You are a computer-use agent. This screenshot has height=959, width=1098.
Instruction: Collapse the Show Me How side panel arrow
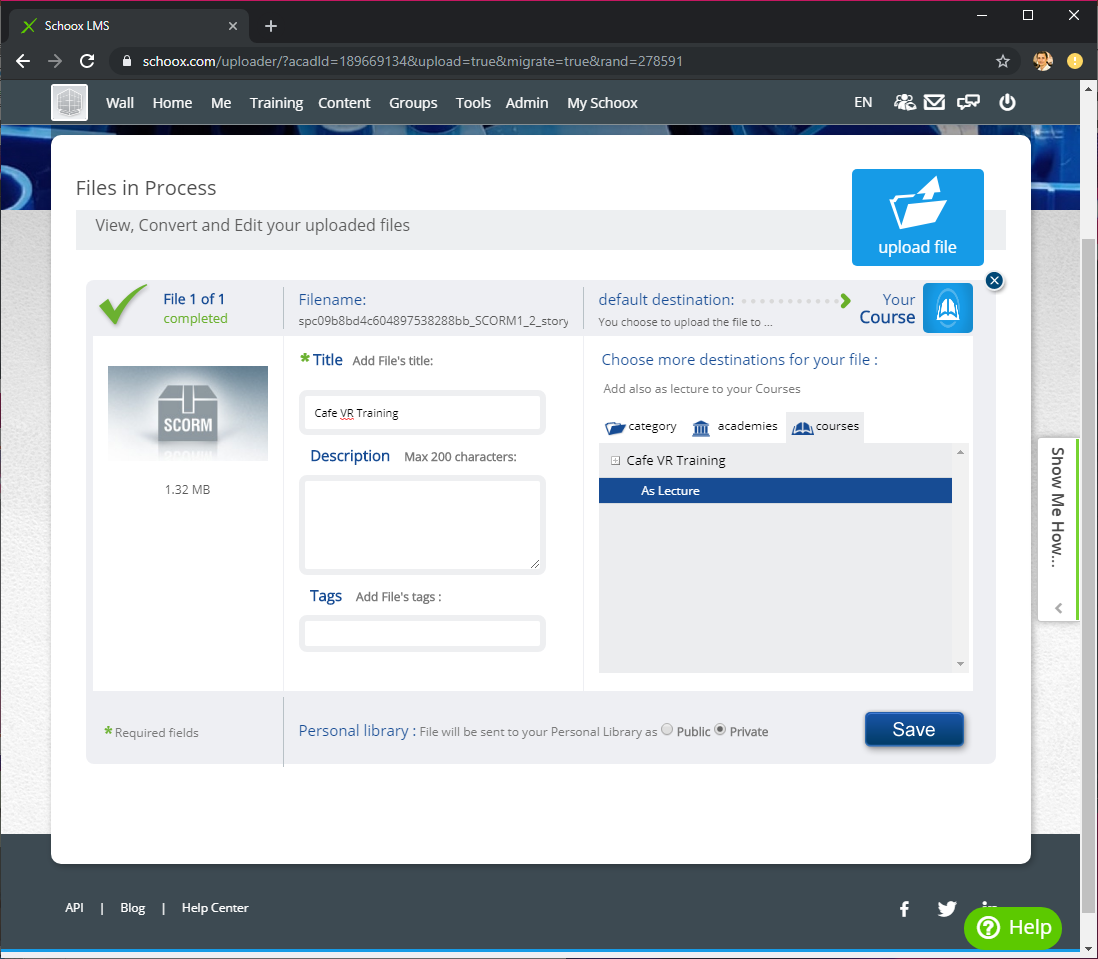coord(1059,608)
